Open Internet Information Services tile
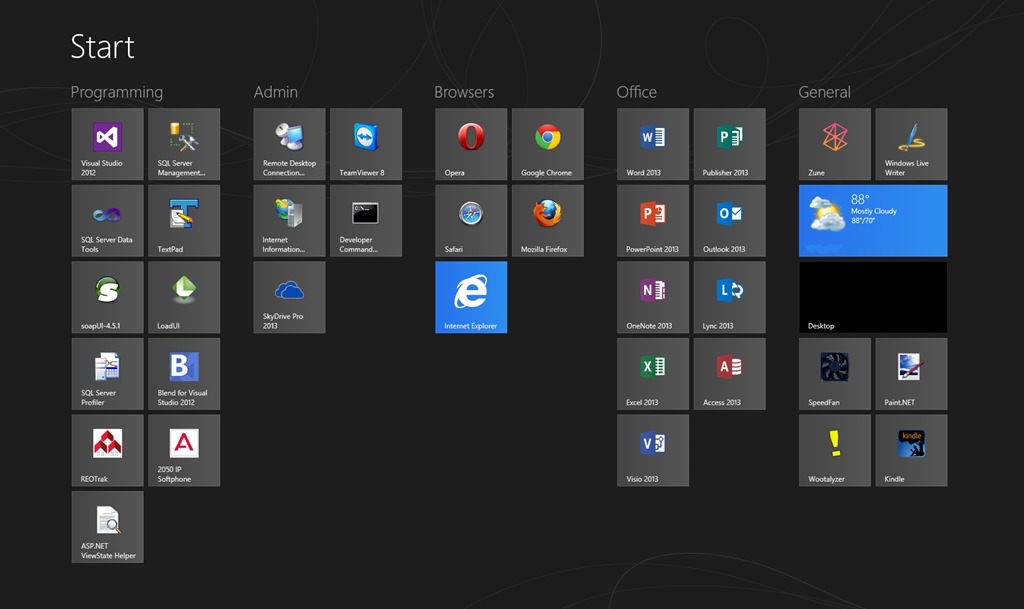Viewport: 1024px width, 609px height. tap(289, 221)
